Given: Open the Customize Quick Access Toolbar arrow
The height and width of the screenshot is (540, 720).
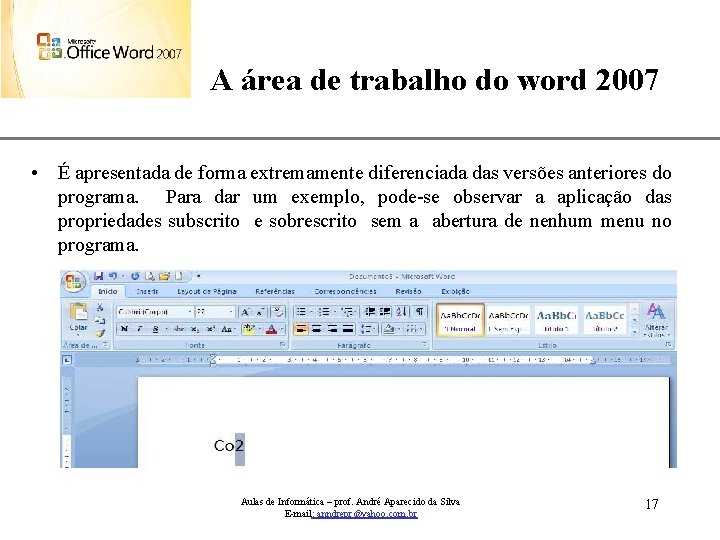Looking at the screenshot, I should tap(198, 276).
